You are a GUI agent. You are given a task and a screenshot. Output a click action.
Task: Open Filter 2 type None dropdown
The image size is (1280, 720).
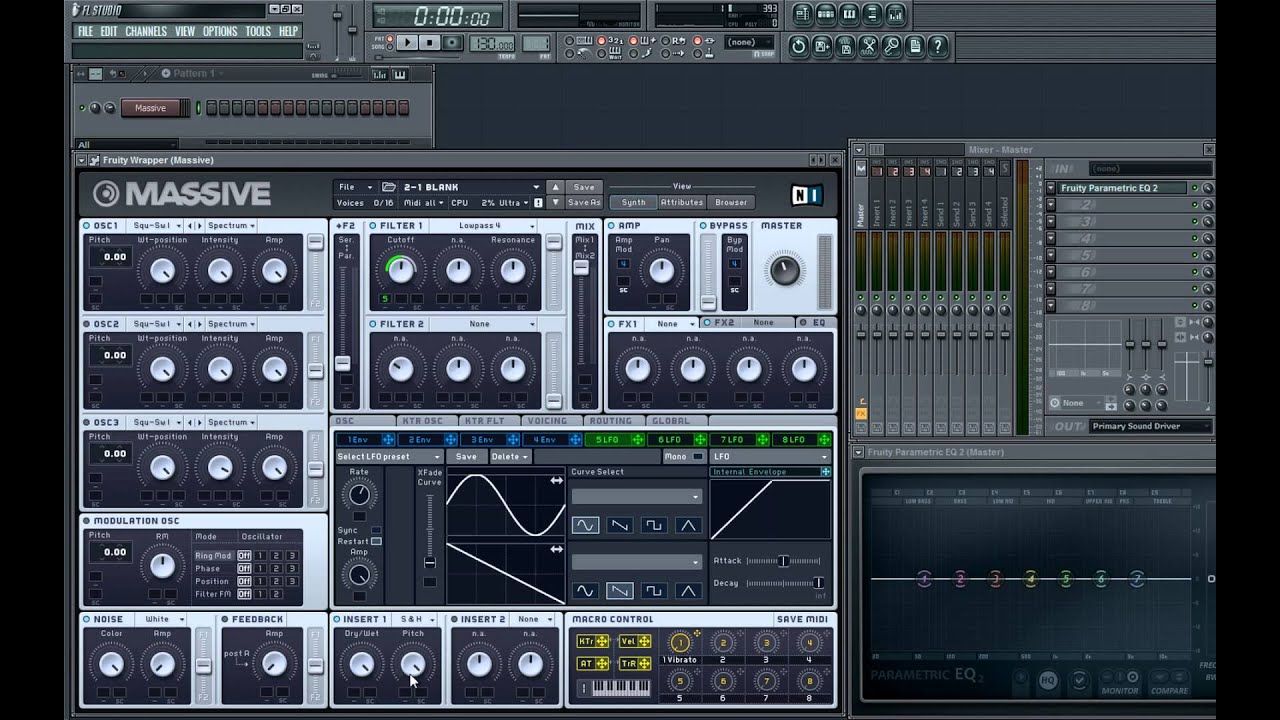(x=485, y=324)
